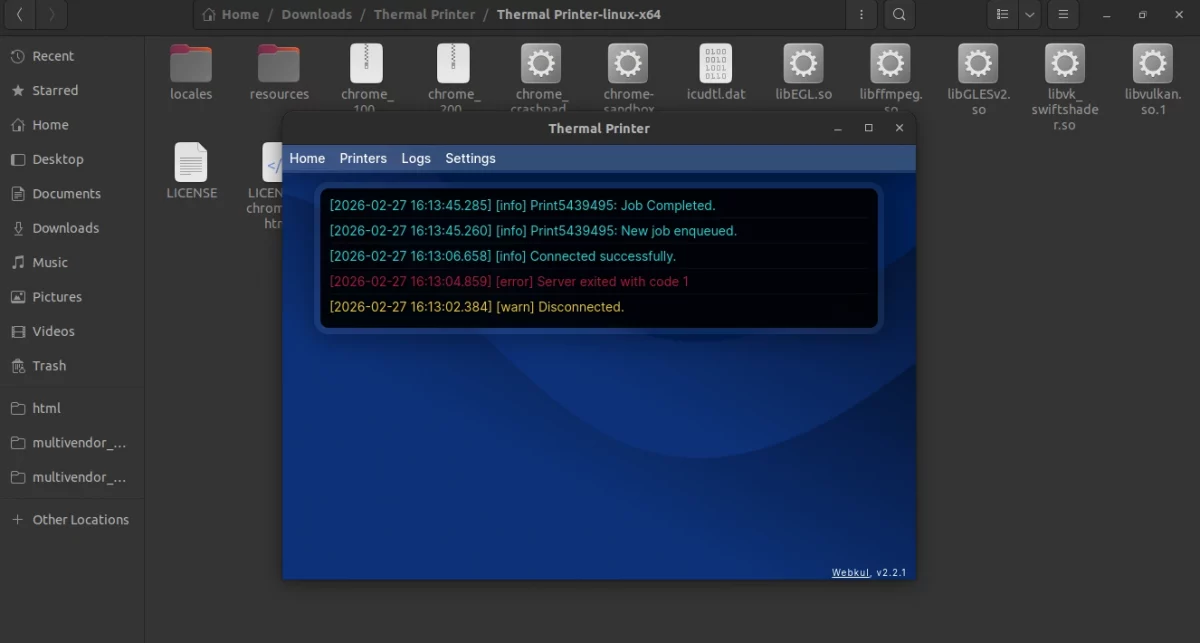Viewport: 1200px width, 643px height.
Task: Select the chrome-sandbox file
Action: (627, 62)
